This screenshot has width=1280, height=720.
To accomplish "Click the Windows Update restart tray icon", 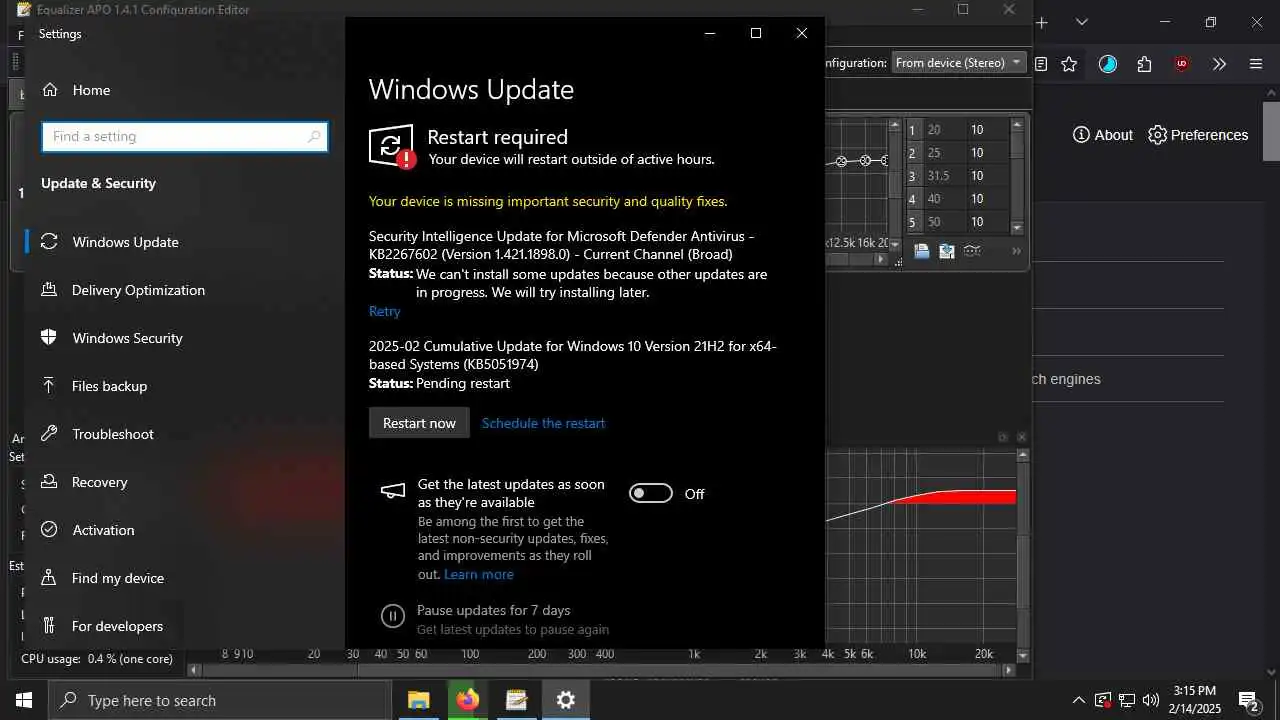I will point(1103,700).
